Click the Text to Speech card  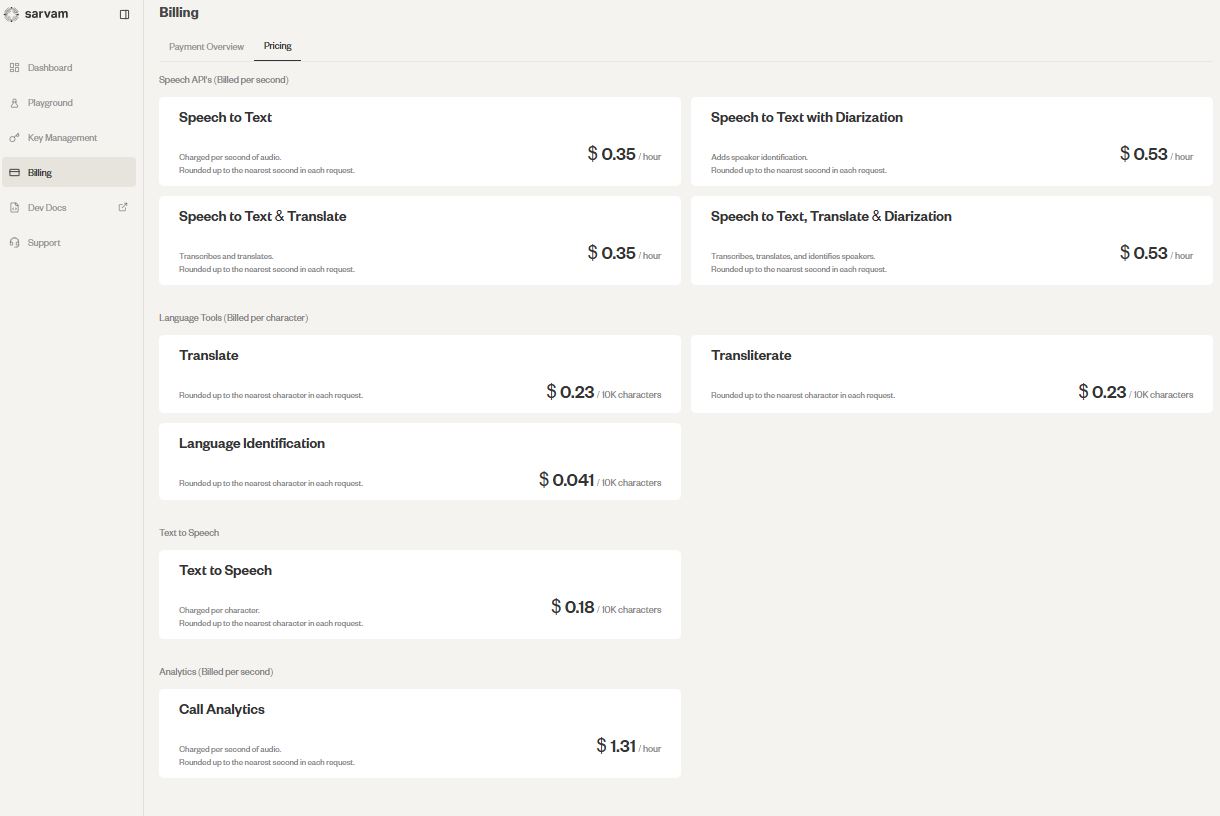pyautogui.click(x=419, y=593)
